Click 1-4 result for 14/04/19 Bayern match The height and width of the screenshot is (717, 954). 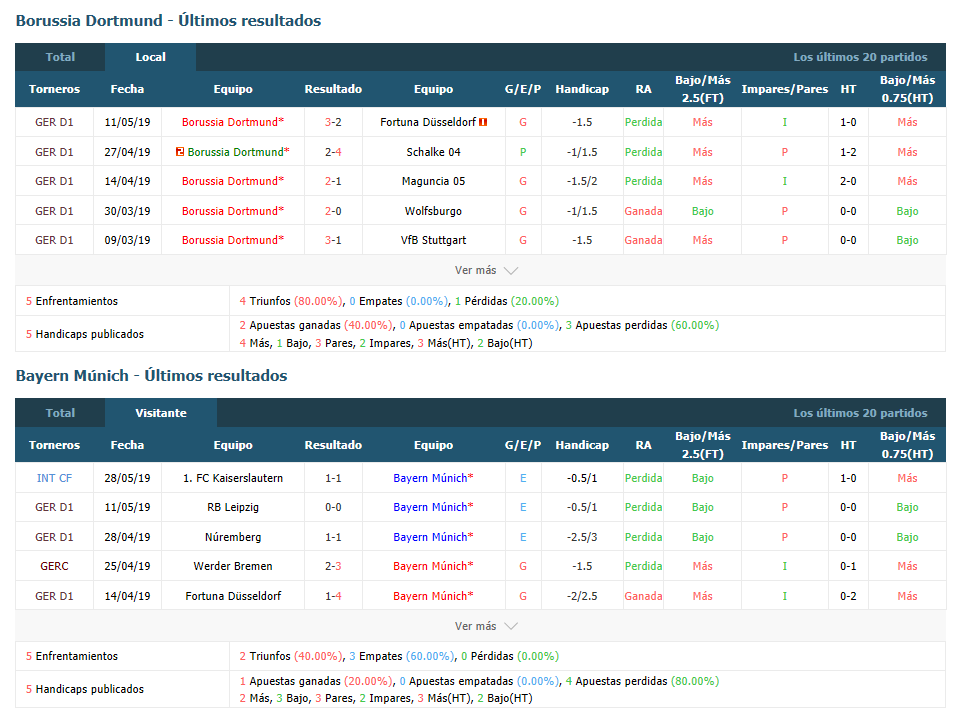(333, 596)
